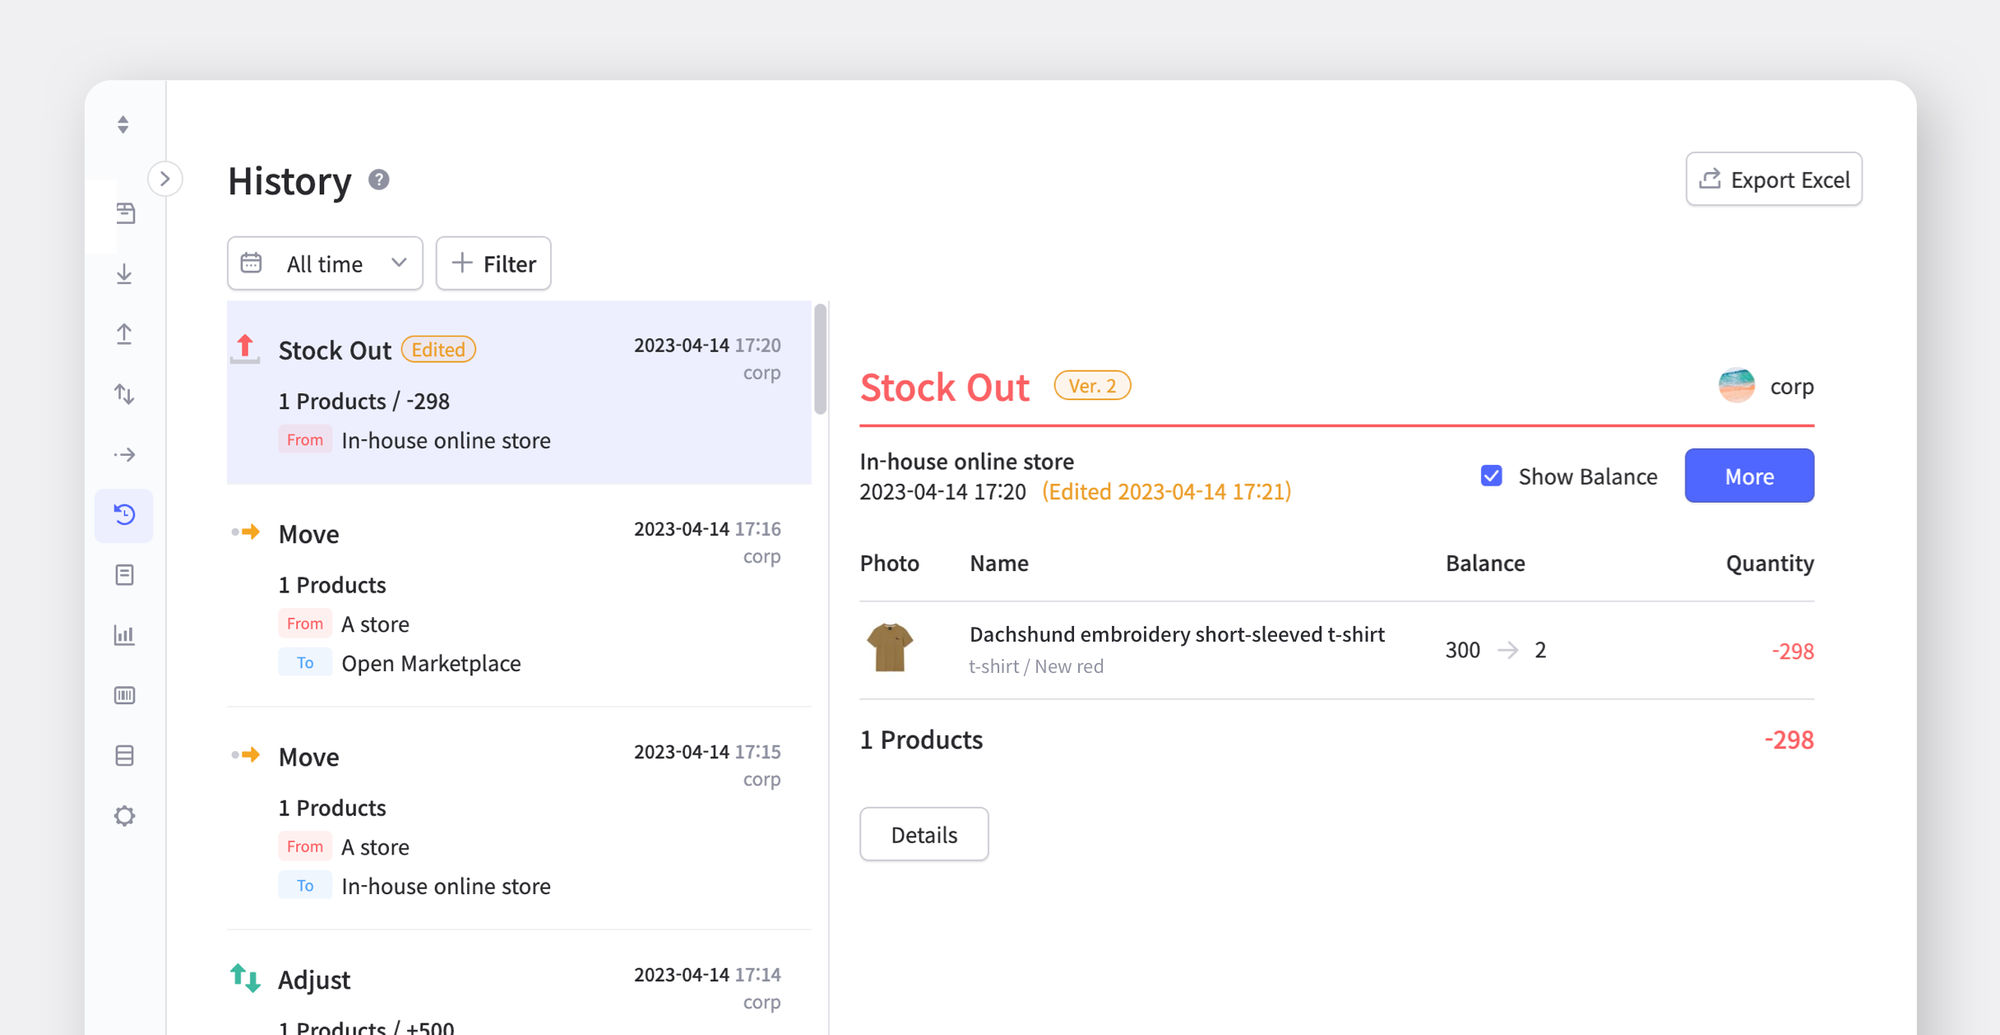The image size is (2000, 1035).
Task: Click the Export Excel button
Action: [x=1773, y=179]
